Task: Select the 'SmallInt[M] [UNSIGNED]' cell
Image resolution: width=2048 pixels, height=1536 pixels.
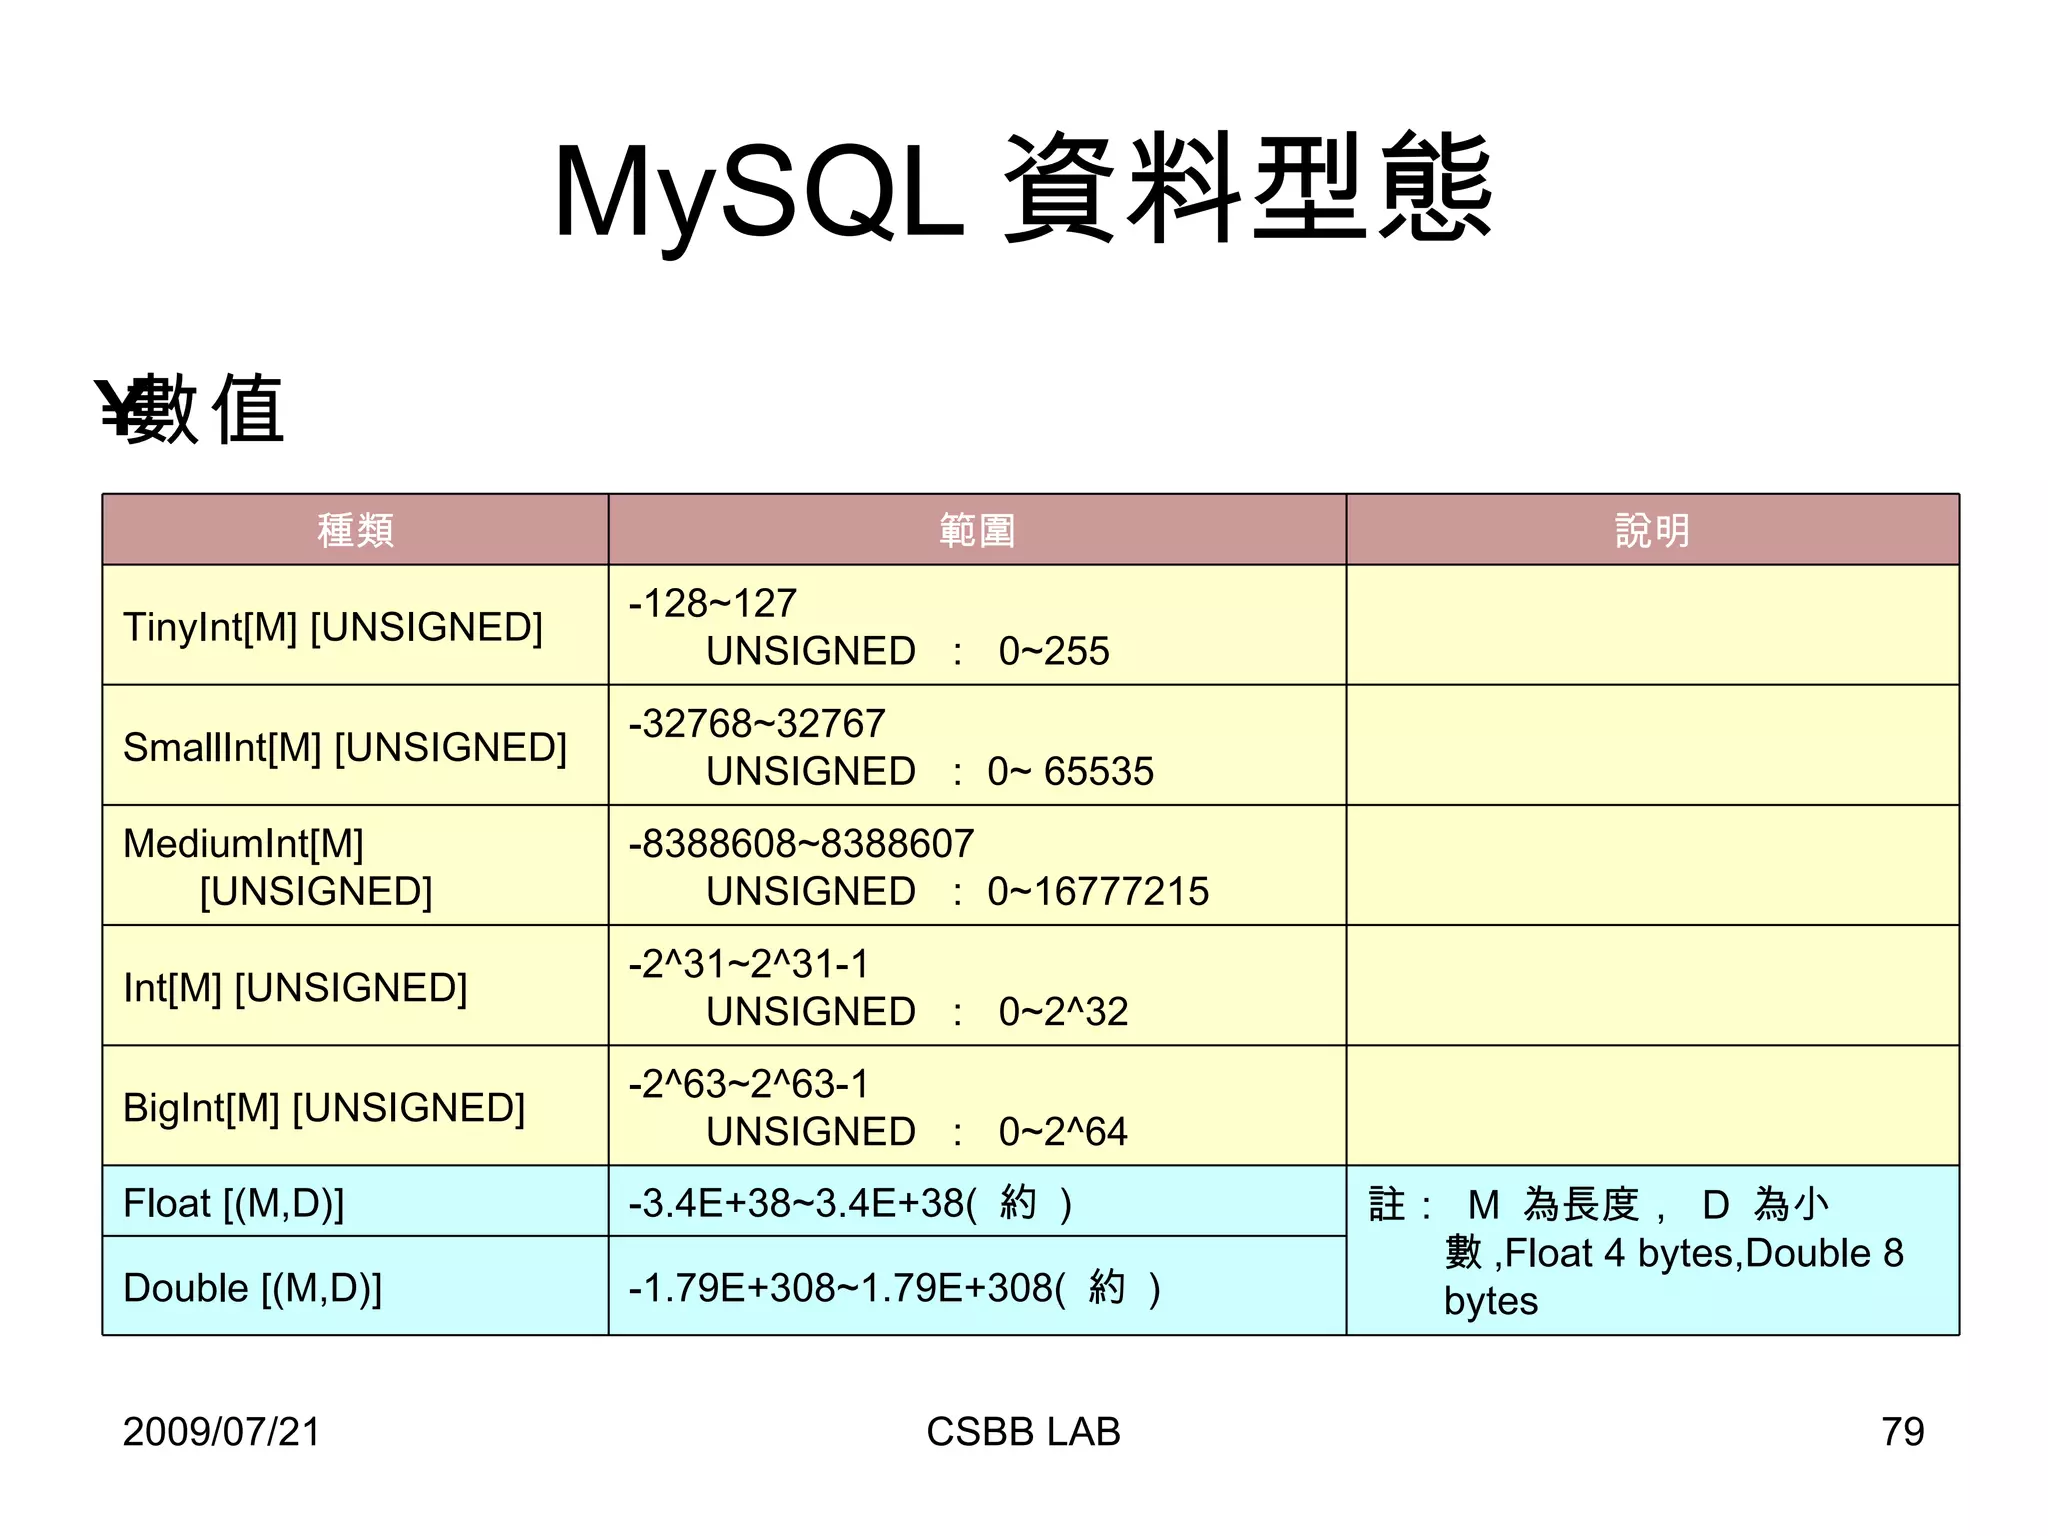Action: pos(355,746)
